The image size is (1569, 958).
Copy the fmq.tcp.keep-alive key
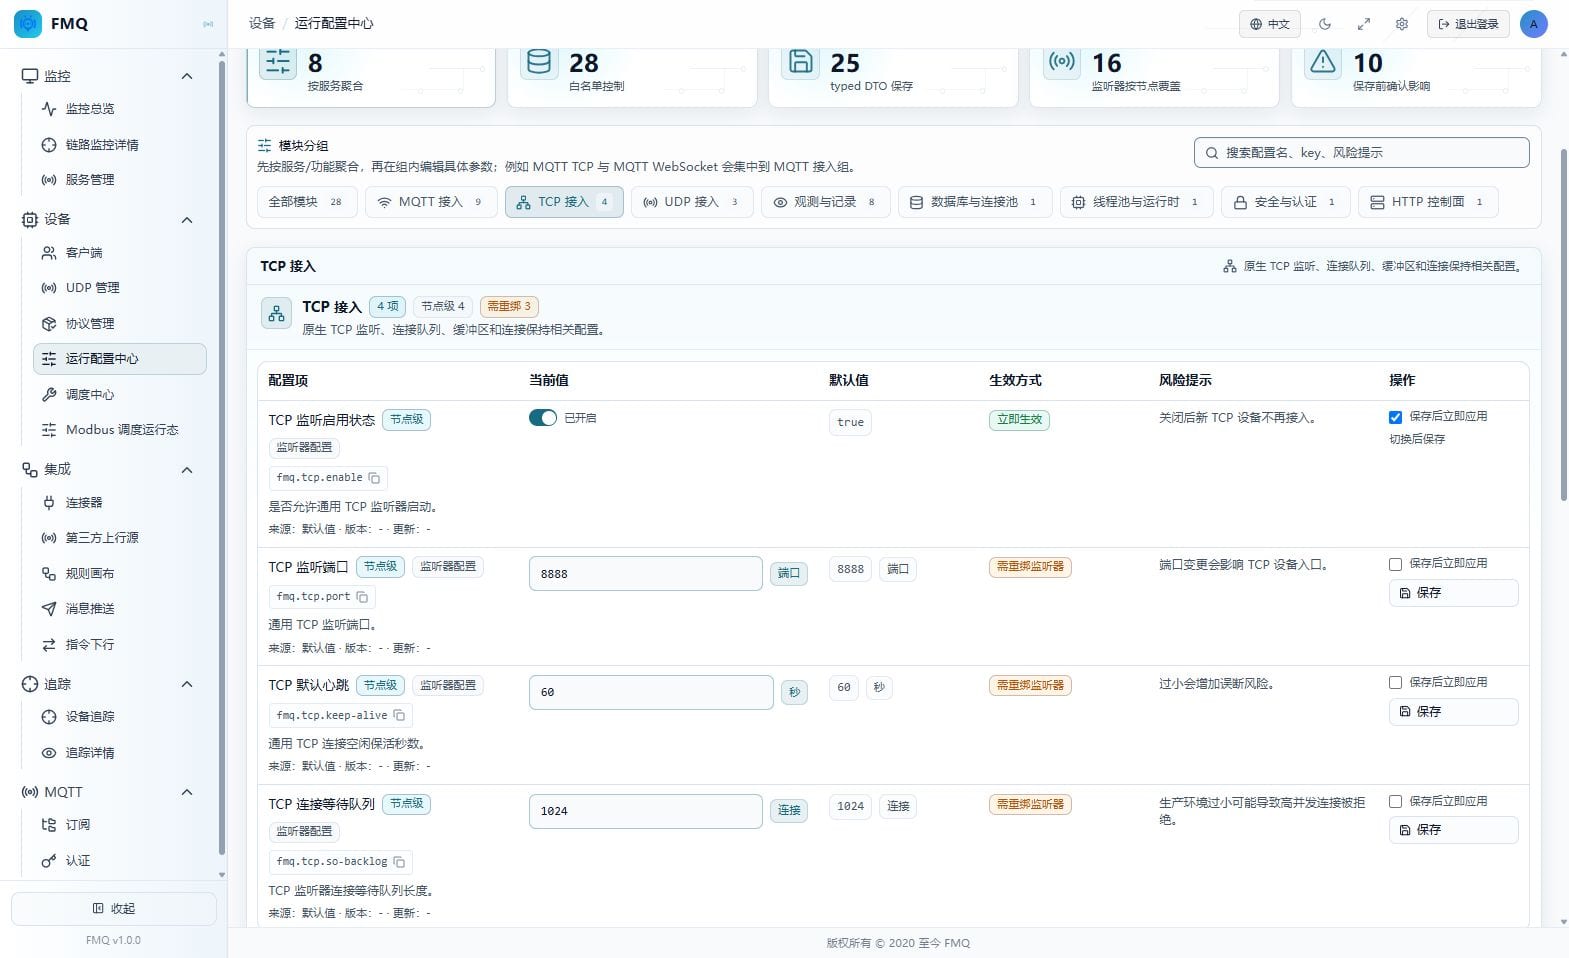[x=399, y=716]
